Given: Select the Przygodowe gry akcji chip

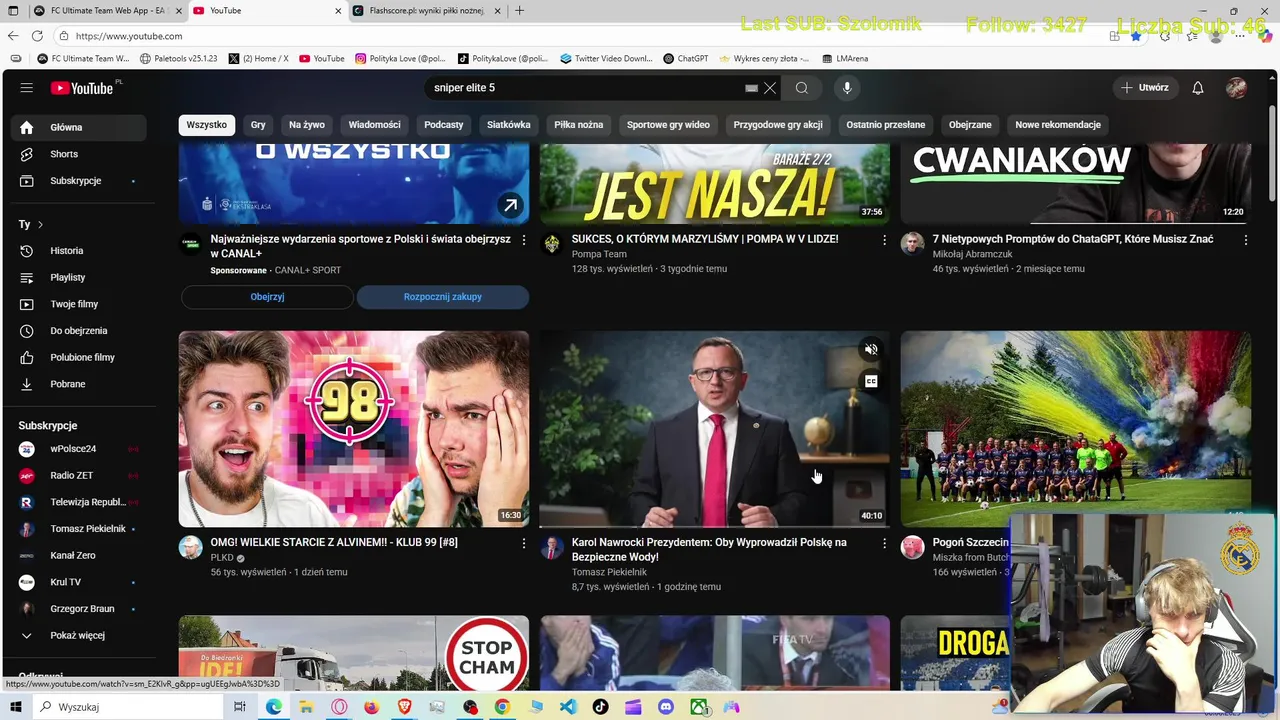Looking at the screenshot, I should coord(778,125).
